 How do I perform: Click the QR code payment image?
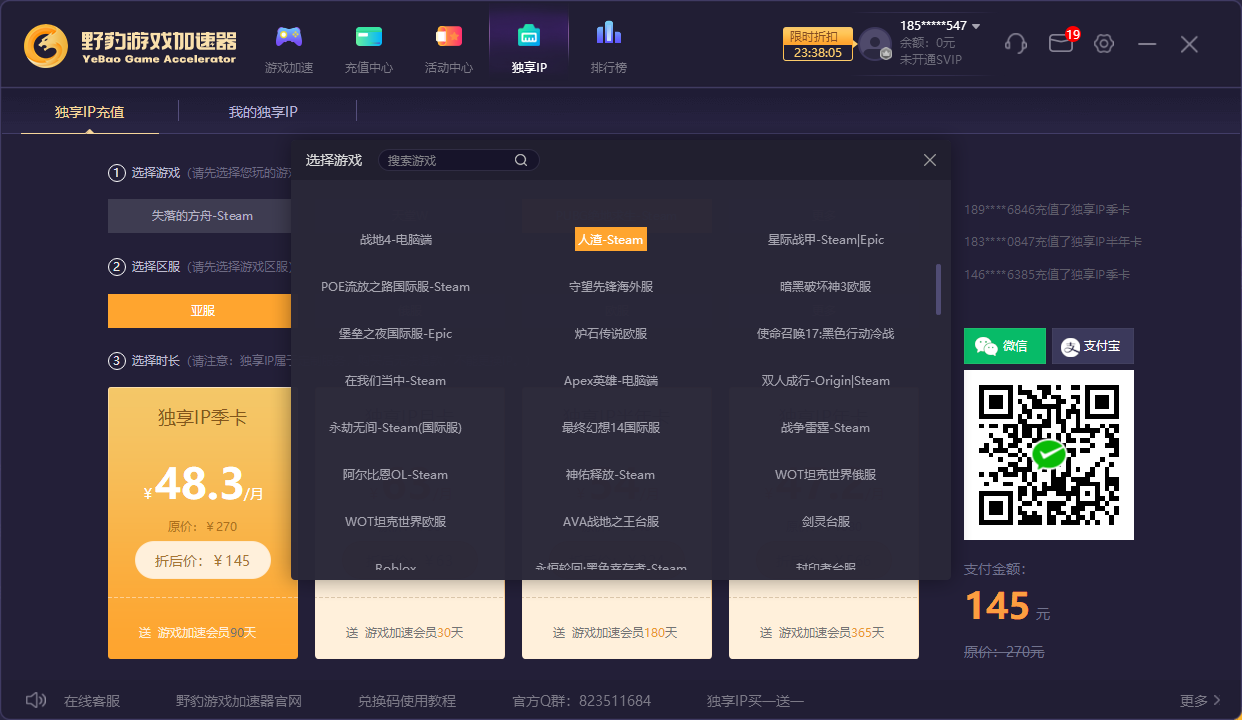[1049, 455]
